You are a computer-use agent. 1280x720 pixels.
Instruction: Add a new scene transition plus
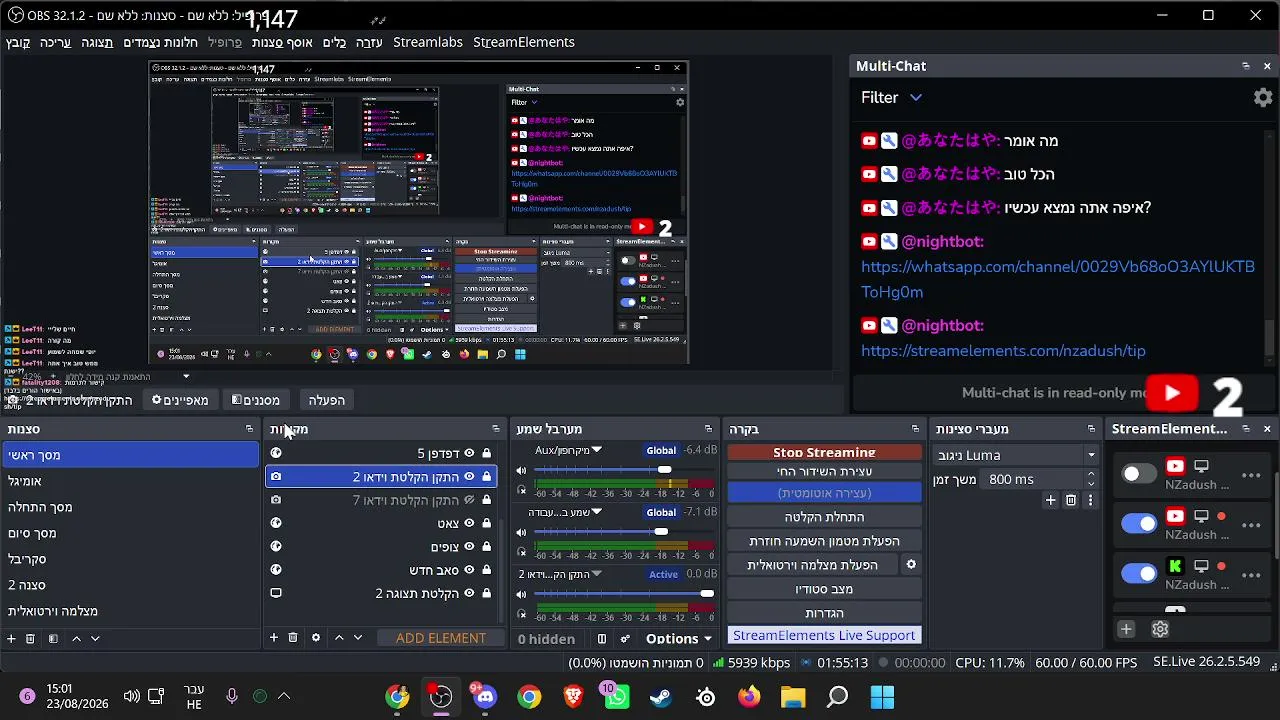click(1050, 499)
